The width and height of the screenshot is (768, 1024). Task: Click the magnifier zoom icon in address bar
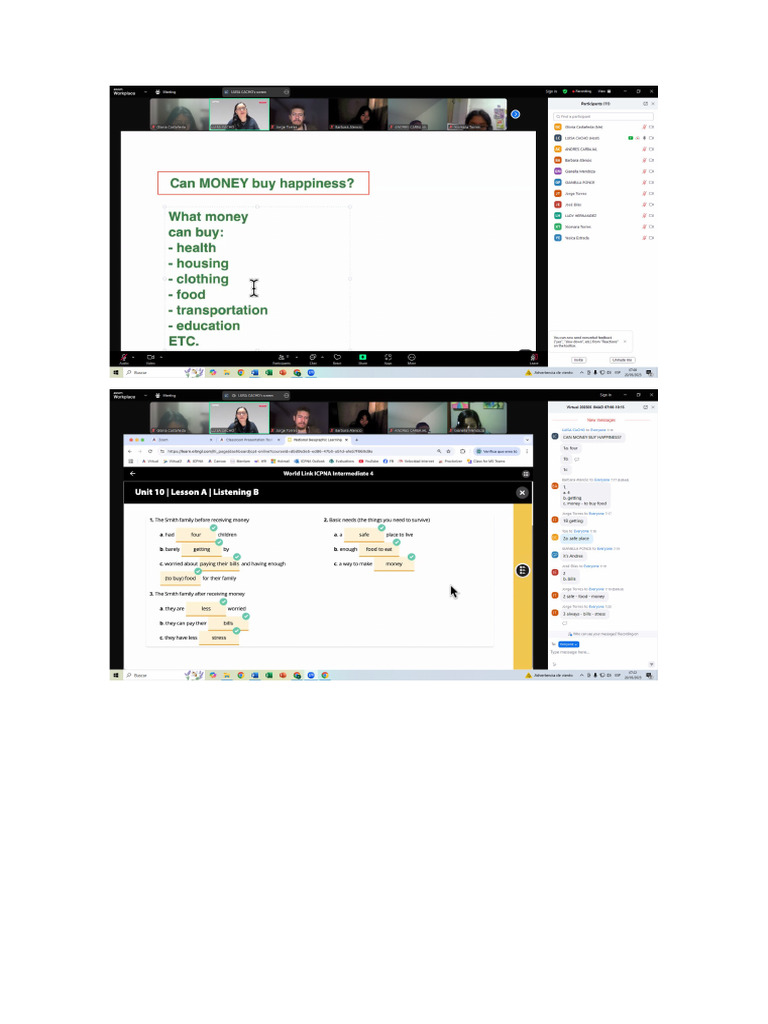coord(439,451)
